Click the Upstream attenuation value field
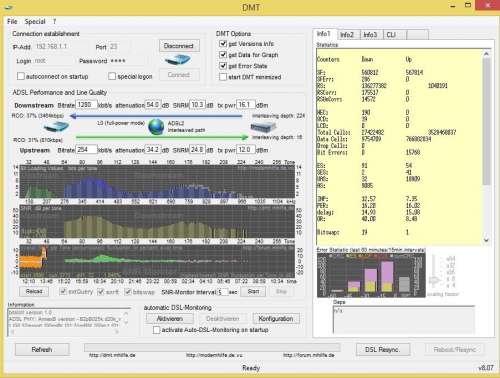Viewport: 500px width, 378px height. point(153,150)
